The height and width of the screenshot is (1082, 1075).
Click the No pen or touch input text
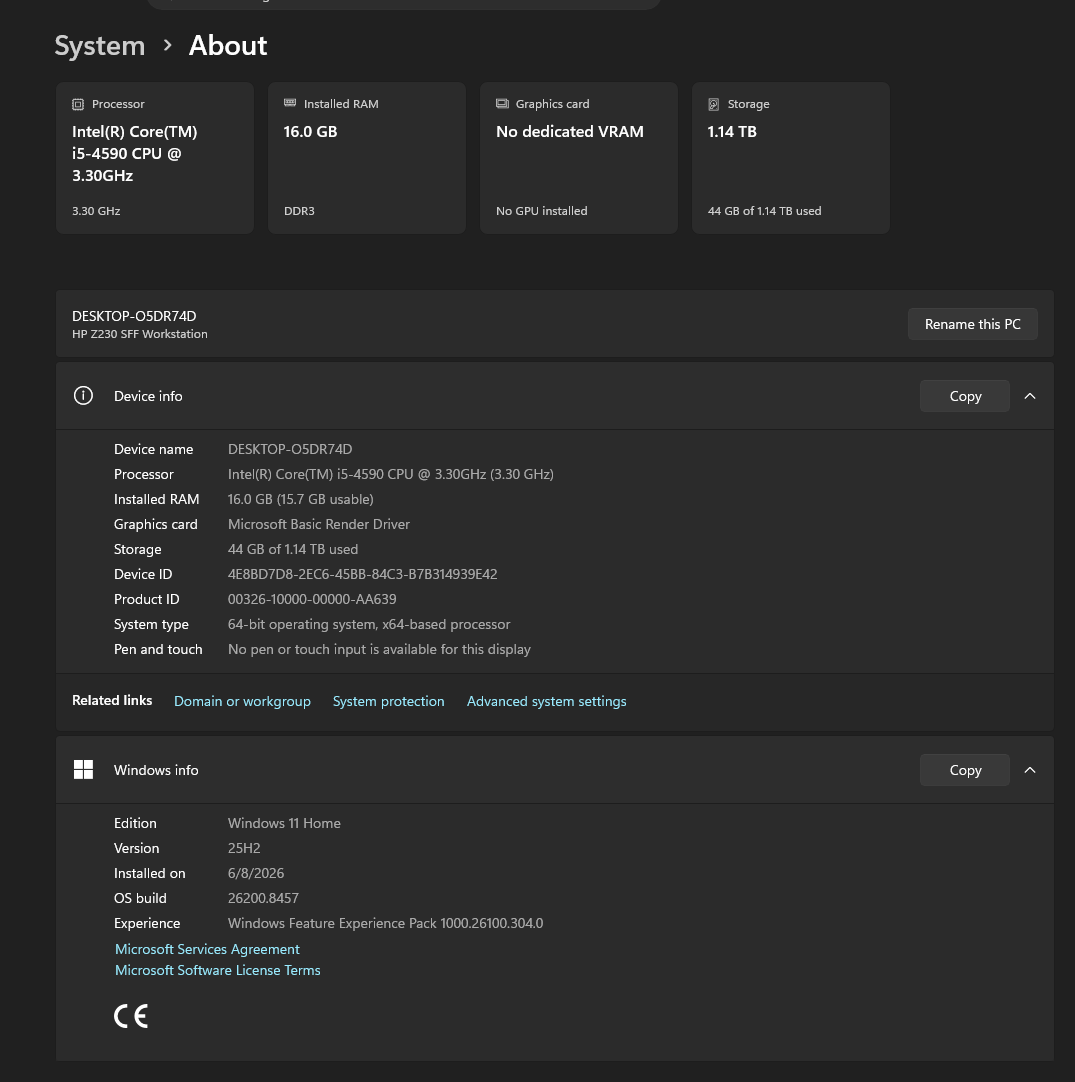pyautogui.click(x=379, y=649)
